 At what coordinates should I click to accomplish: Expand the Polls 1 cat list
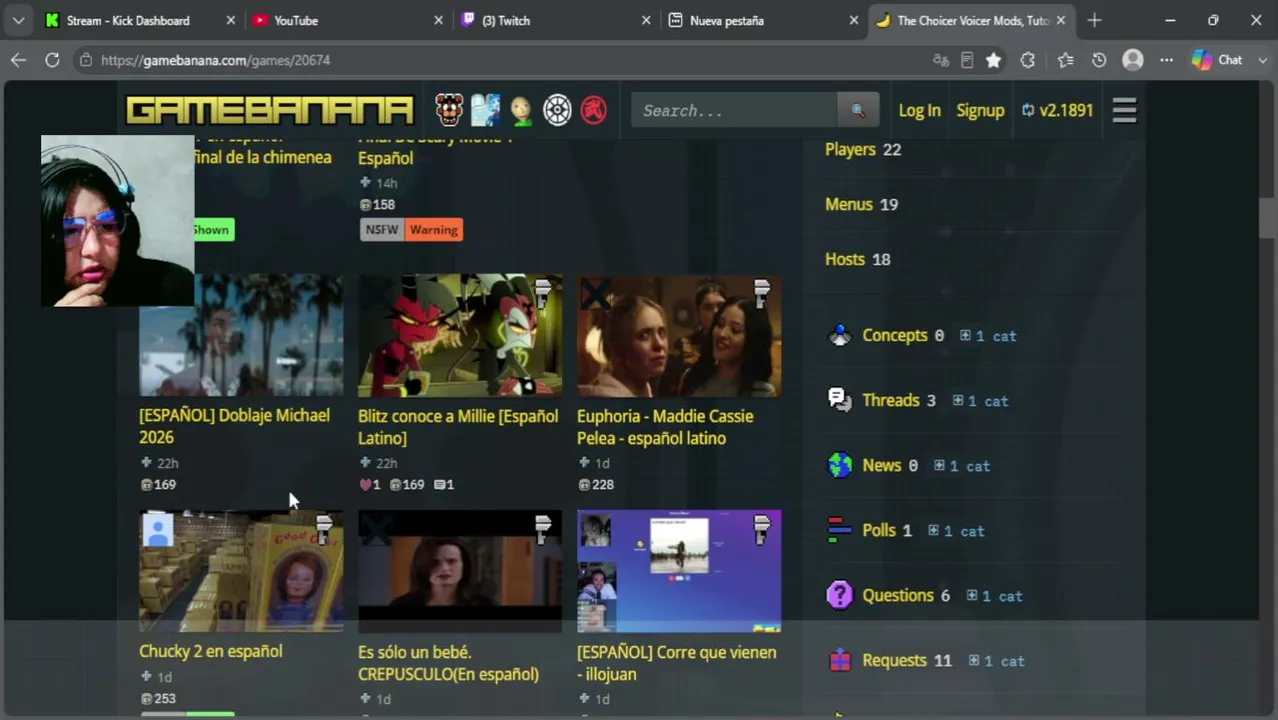pyautogui.click(x=956, y=531)
